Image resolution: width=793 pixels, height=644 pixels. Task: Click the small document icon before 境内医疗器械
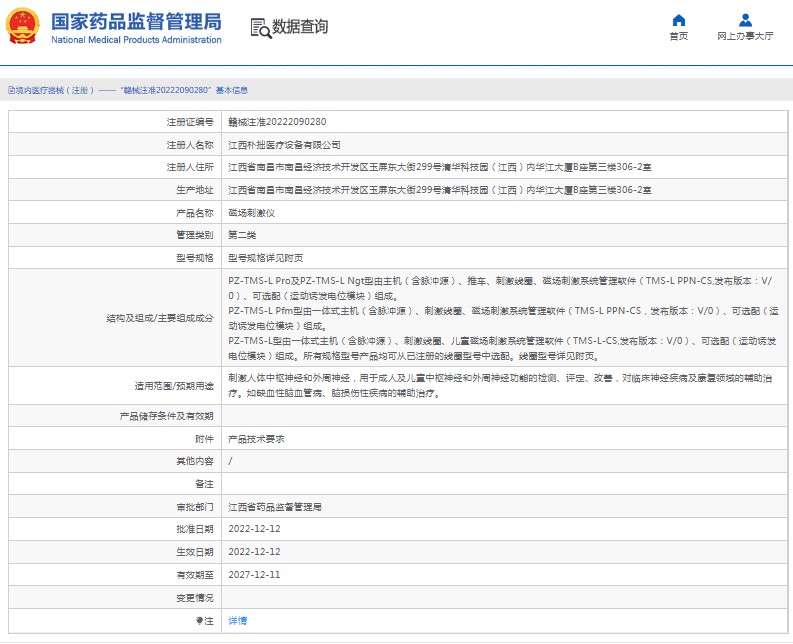(10, 90)
